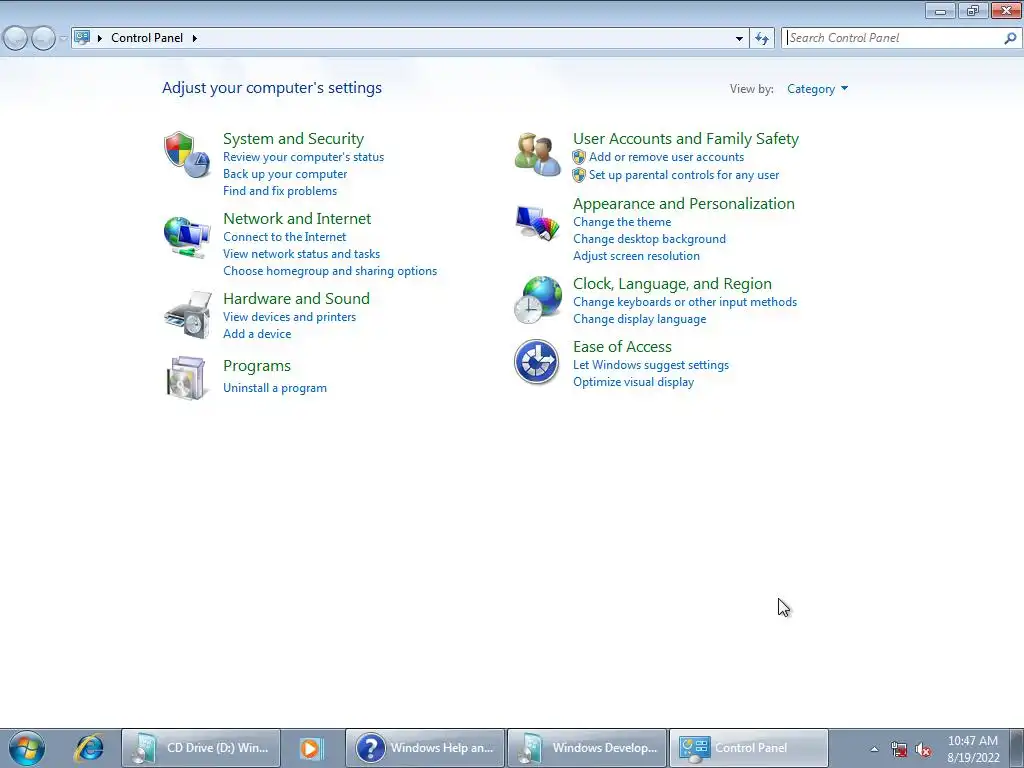1024x768 pixels.
Task: Click Add a device link
Action: tap(257, 334)
